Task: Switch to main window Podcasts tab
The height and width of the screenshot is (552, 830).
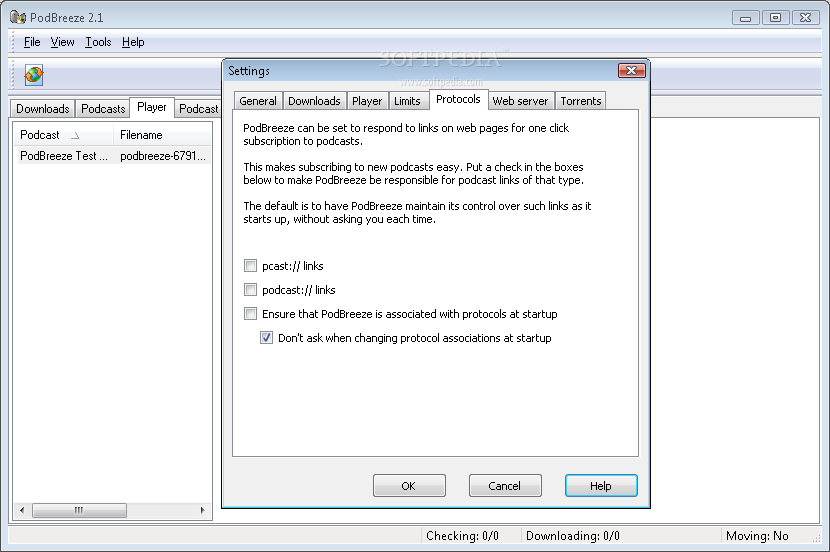Action: (x=103, y=108)
